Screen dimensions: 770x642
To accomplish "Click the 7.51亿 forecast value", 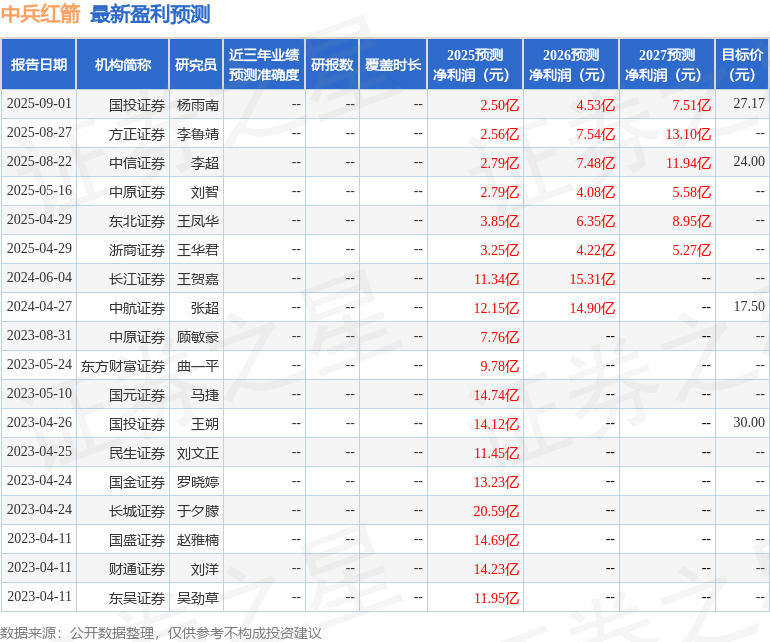I will [691, 105].
